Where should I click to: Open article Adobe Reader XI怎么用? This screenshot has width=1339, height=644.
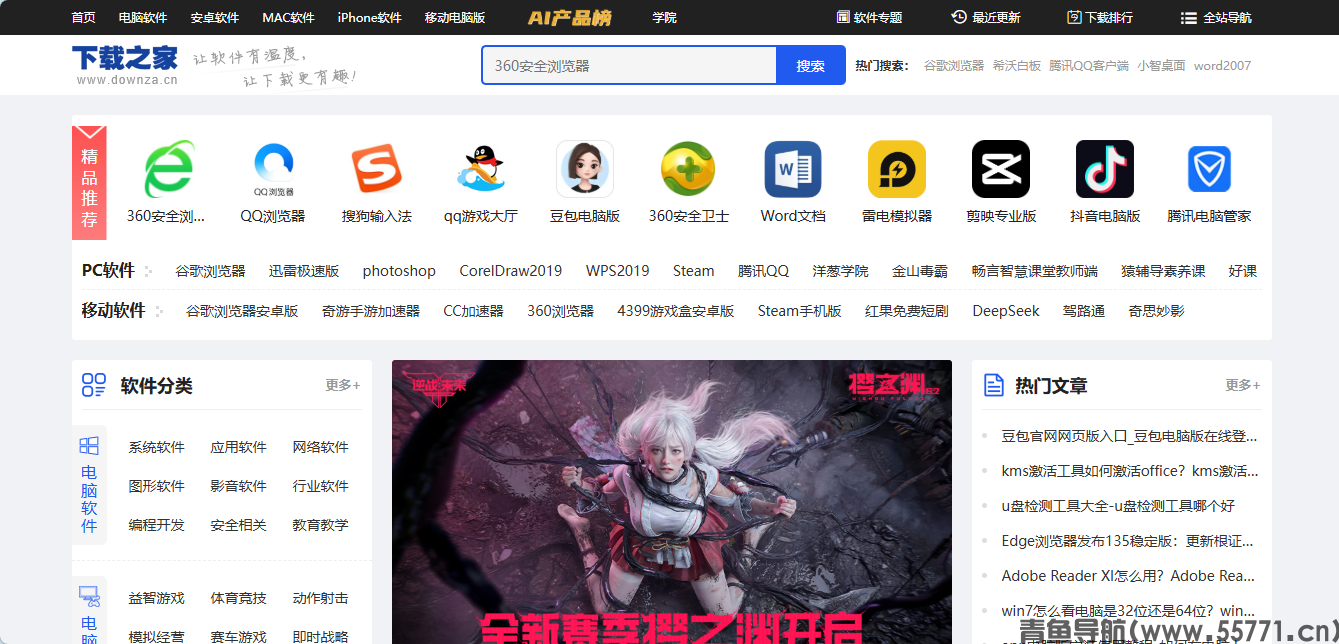pos(1129,576)
